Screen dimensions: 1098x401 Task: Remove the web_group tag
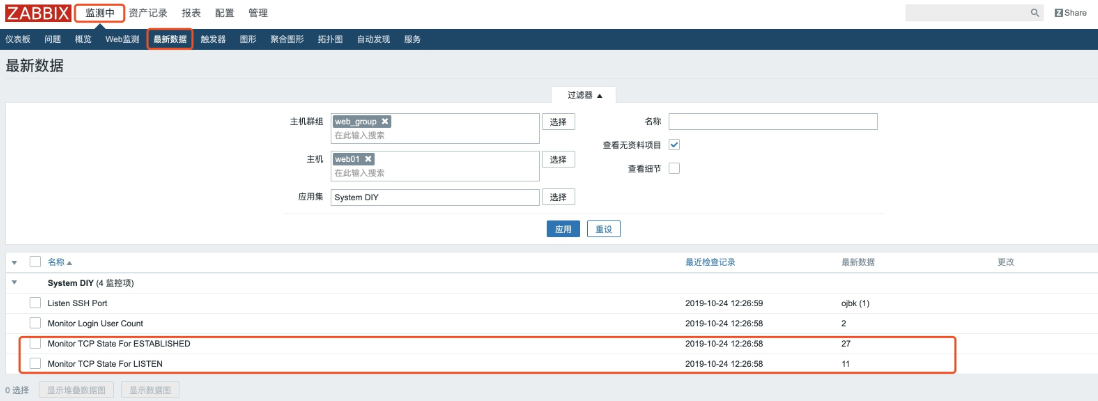385,121
